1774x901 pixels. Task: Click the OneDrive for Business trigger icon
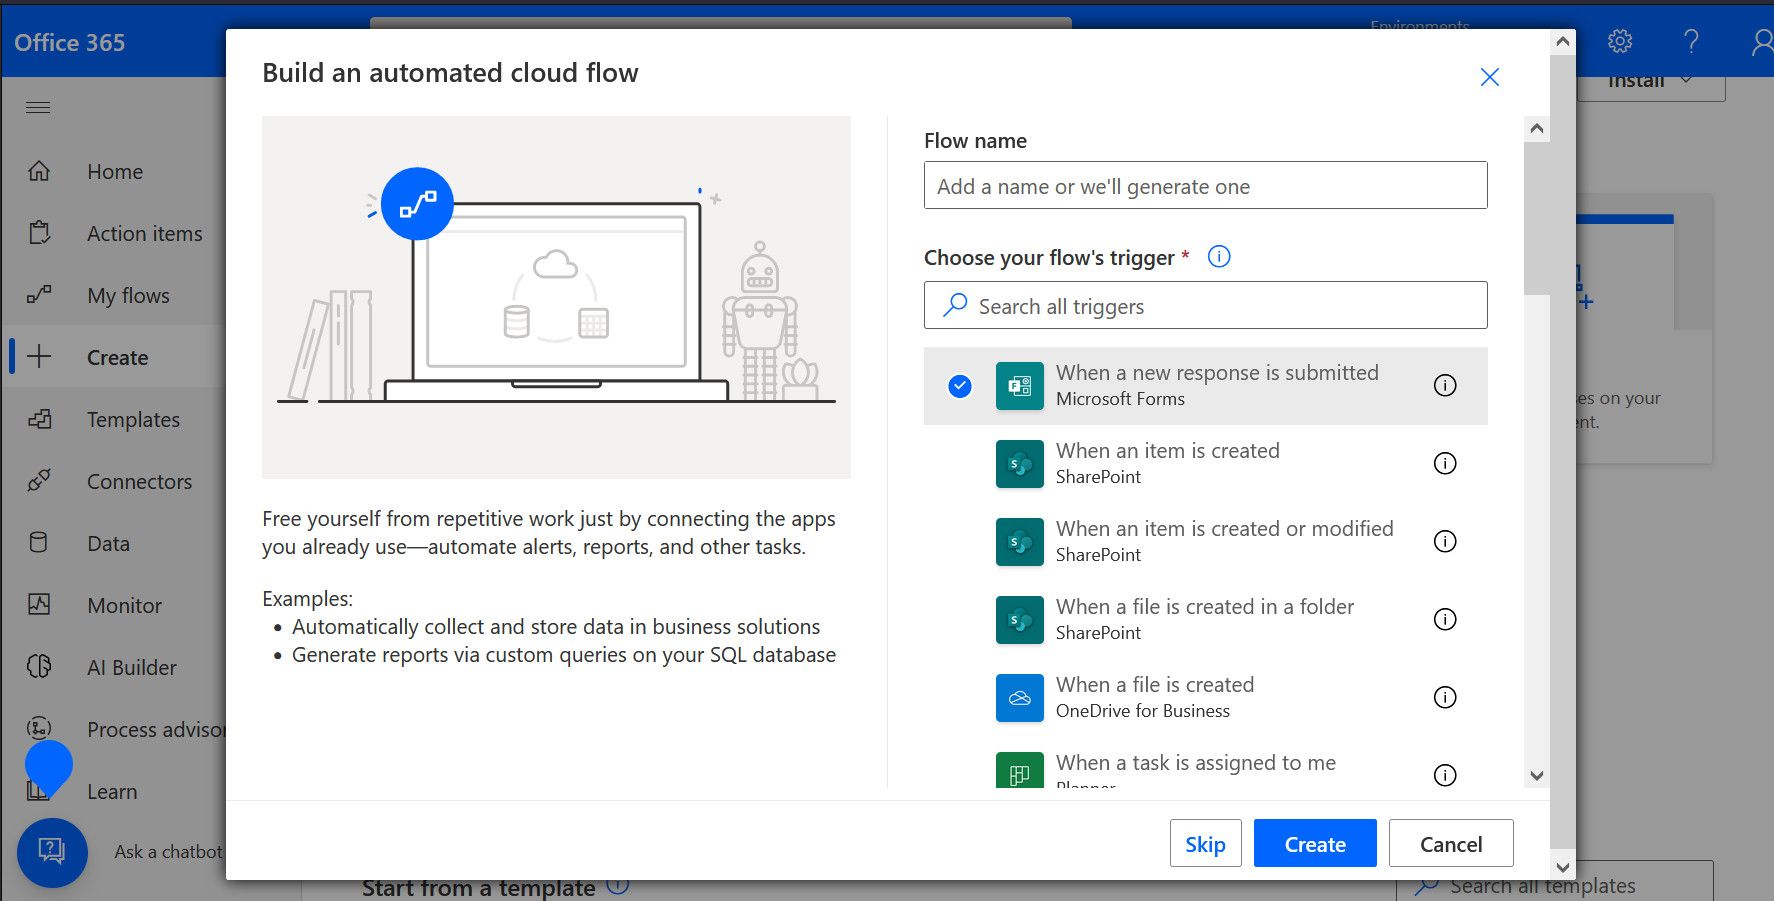coord(1019,698)
